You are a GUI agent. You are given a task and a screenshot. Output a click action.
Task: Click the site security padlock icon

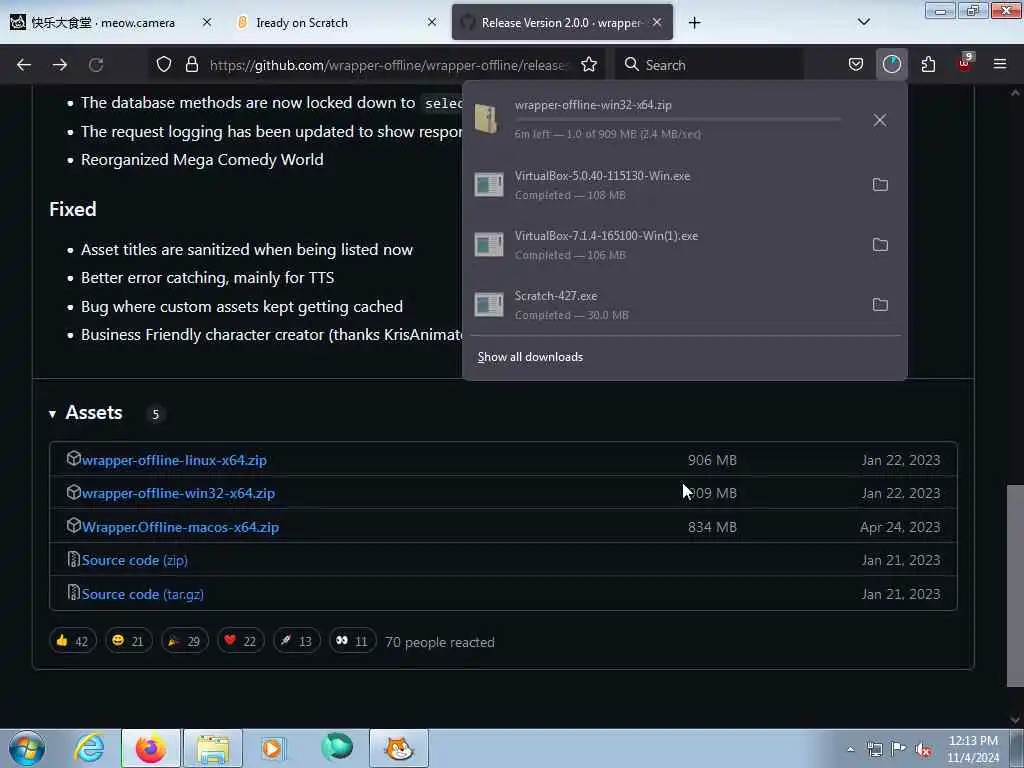pyautogui.click(x=191, y=64)
